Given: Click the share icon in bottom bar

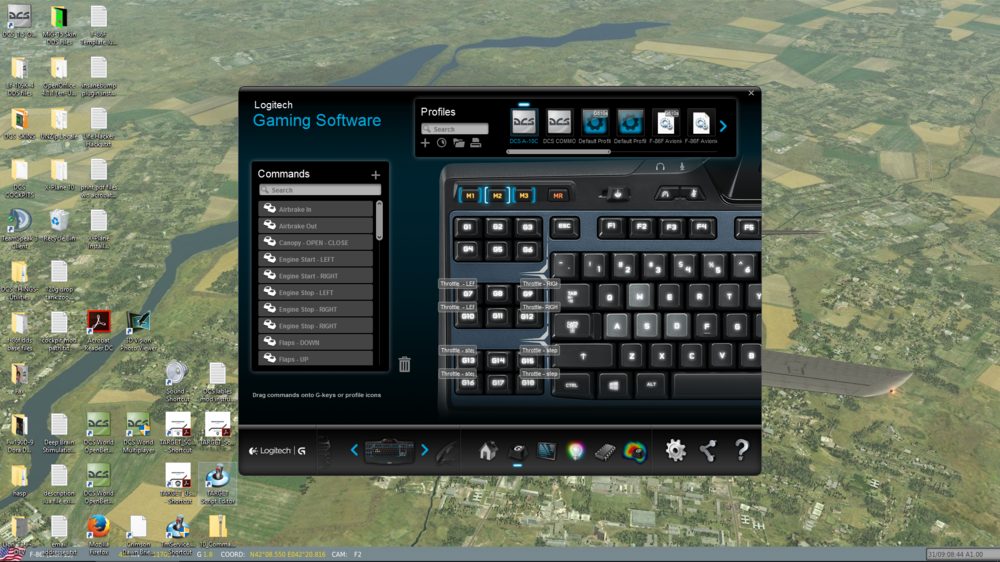Looking at the screenshot, I should (x=708, y=450).
